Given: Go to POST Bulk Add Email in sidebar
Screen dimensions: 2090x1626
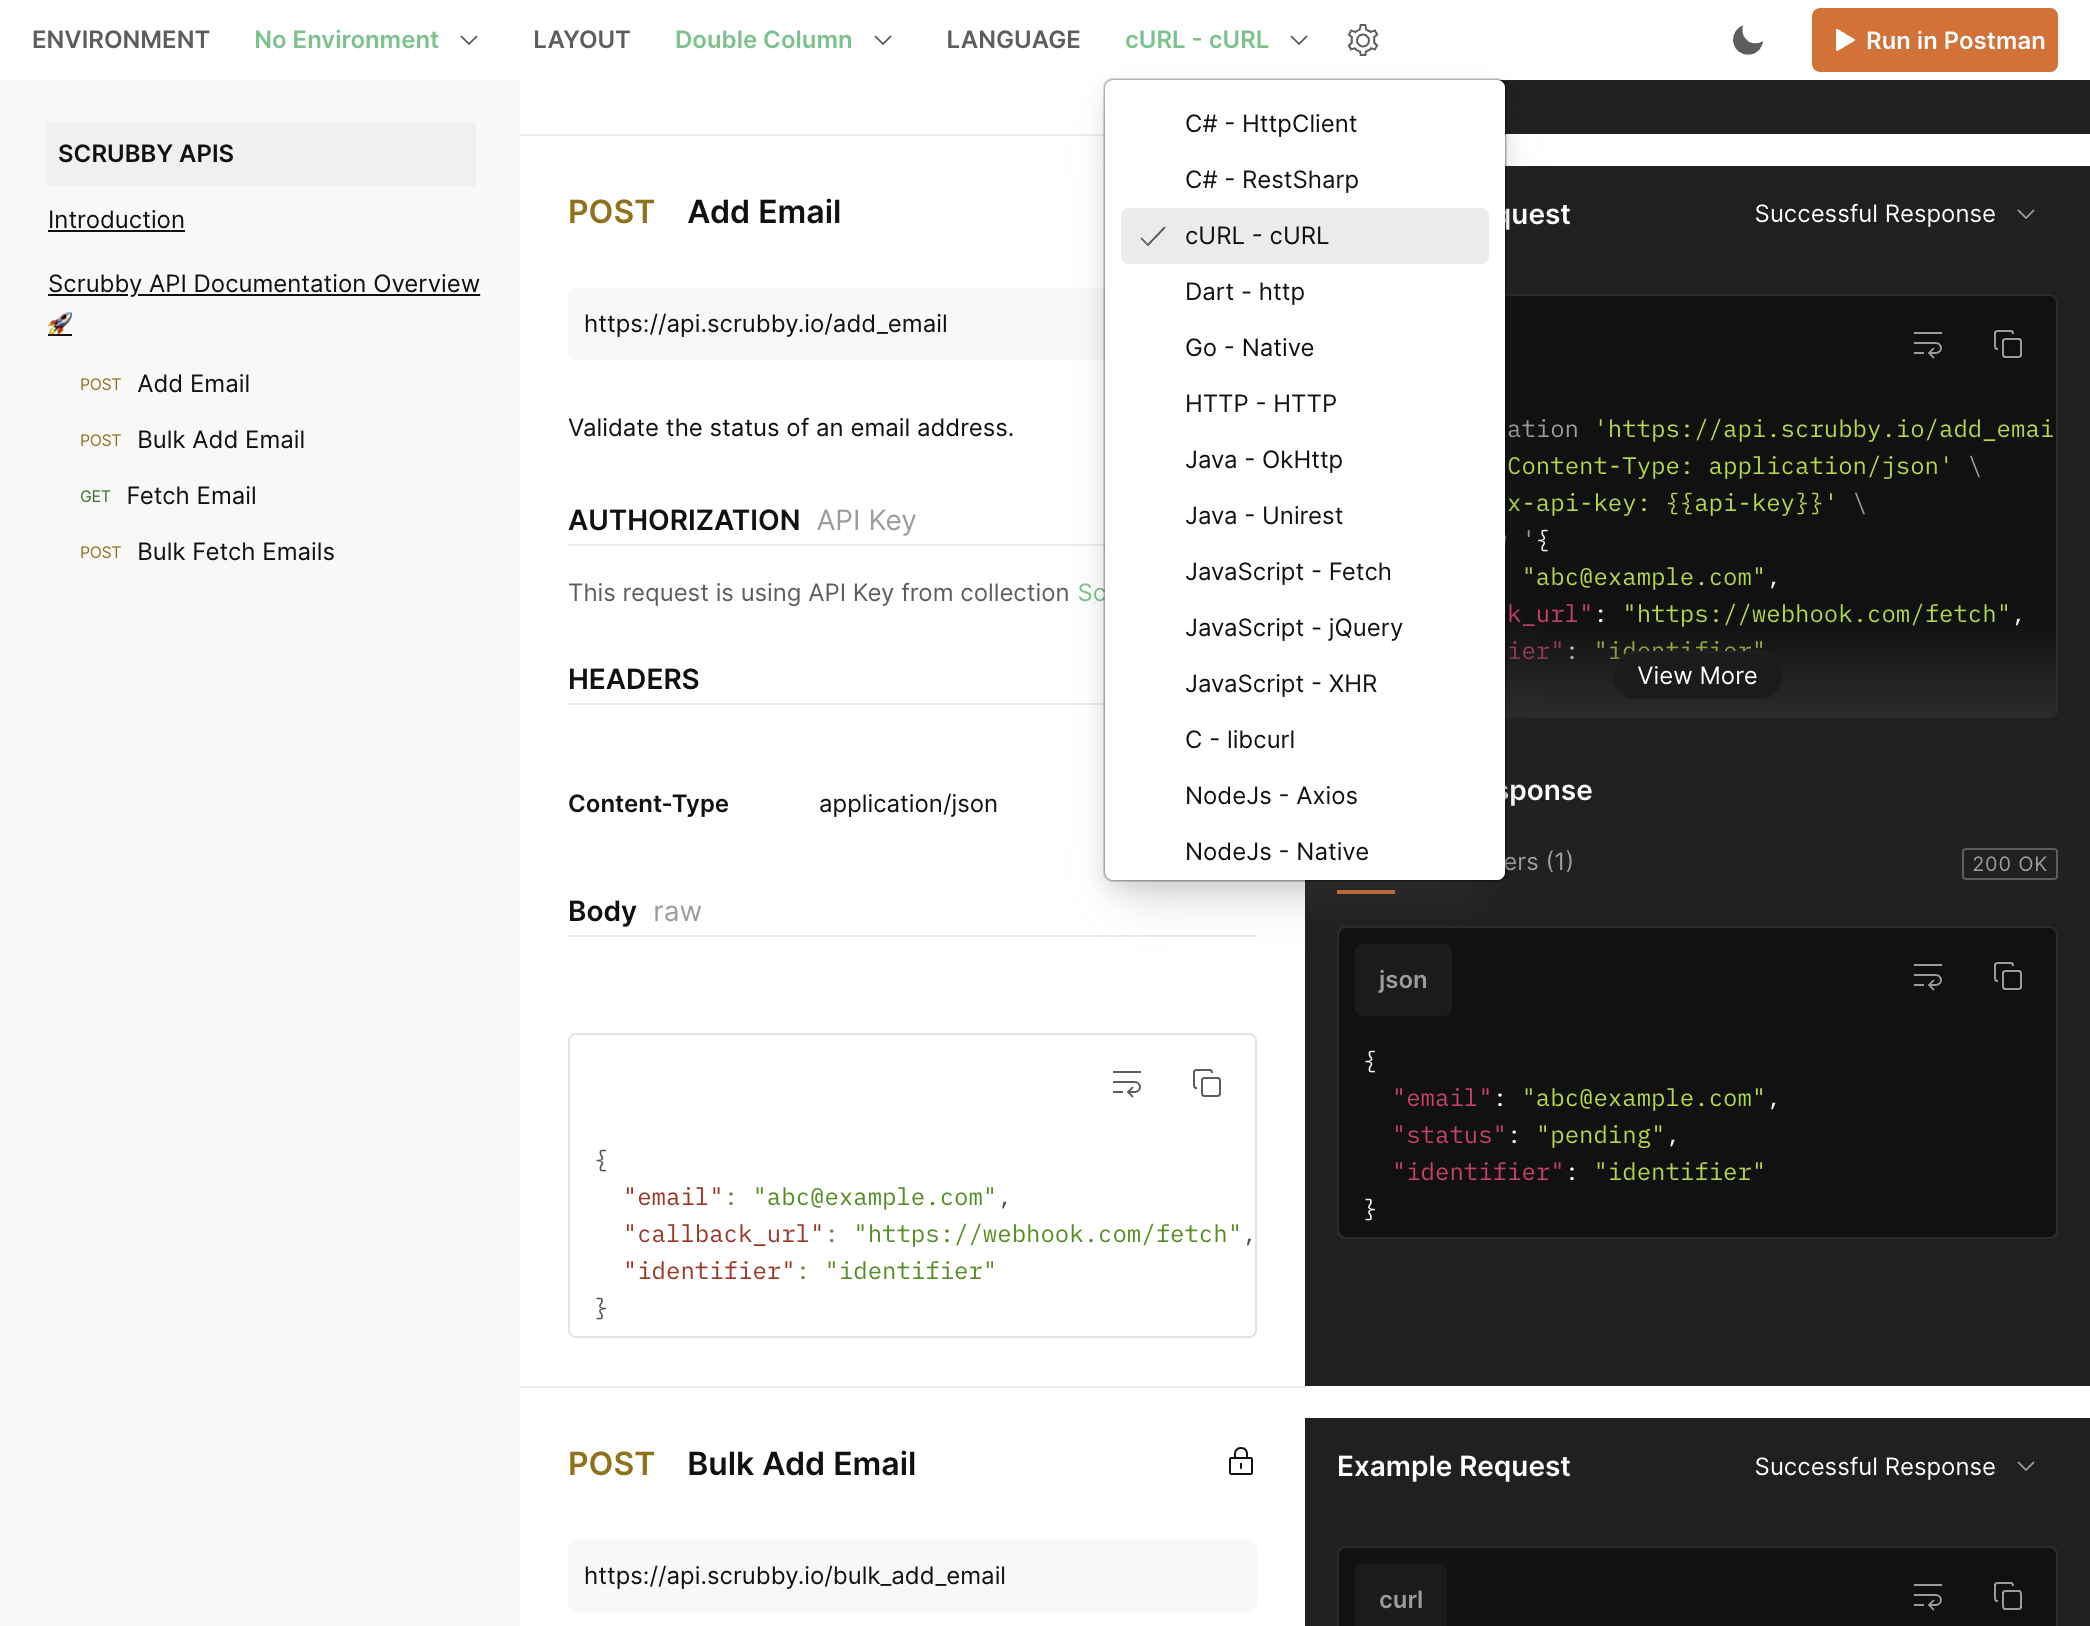Looking at the screenshot, I should coord(192,440).
